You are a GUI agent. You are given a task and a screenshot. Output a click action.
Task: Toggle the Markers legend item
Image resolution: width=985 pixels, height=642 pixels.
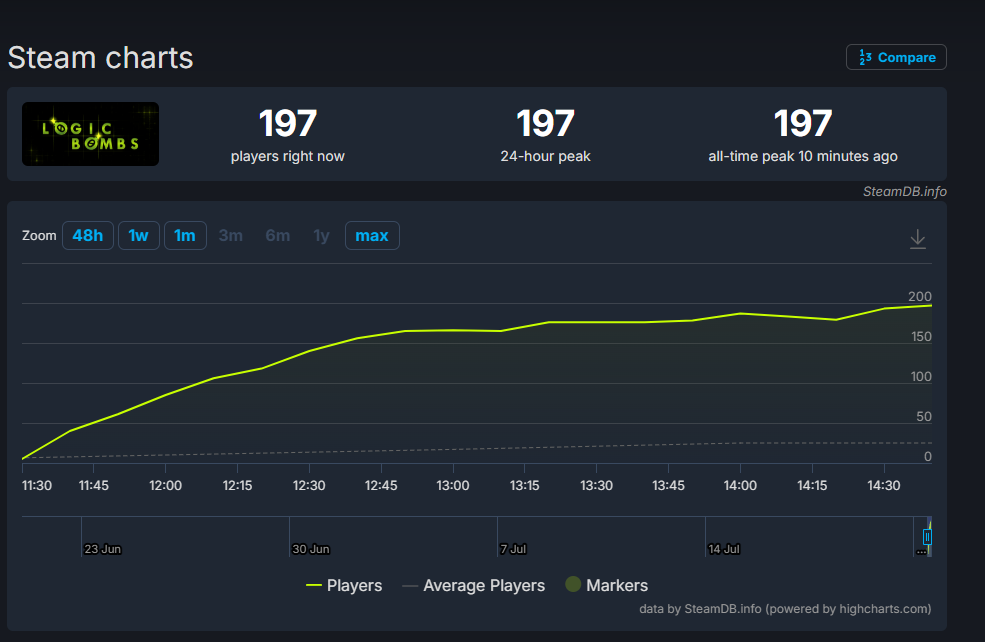point(606,585)
